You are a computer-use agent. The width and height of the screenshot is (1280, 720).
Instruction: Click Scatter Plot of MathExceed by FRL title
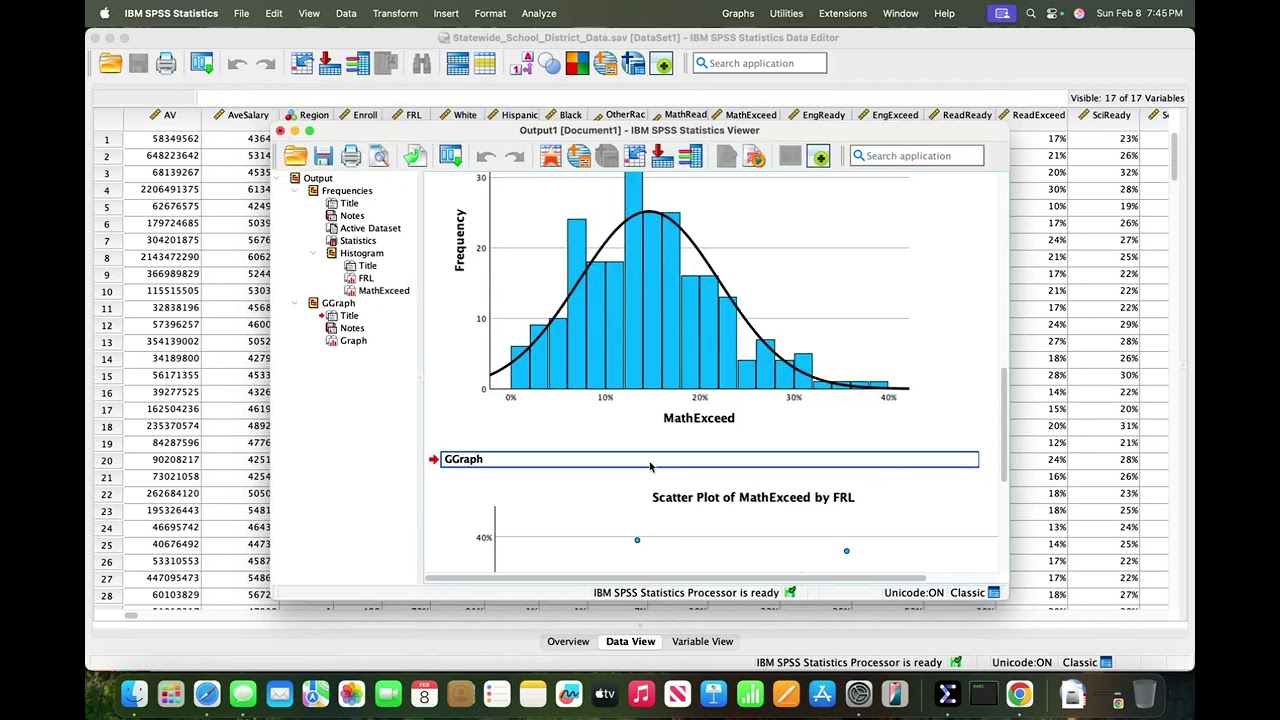coord(753,497)
